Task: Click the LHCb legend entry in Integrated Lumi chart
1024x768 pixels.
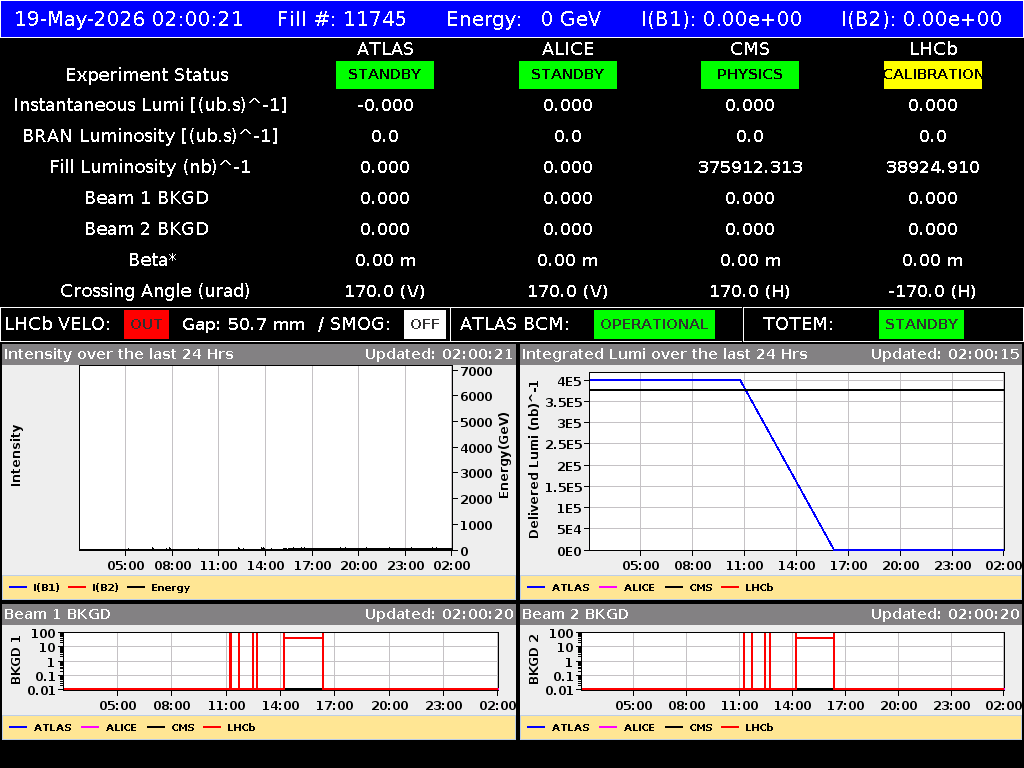Action: tap(747, 587)
